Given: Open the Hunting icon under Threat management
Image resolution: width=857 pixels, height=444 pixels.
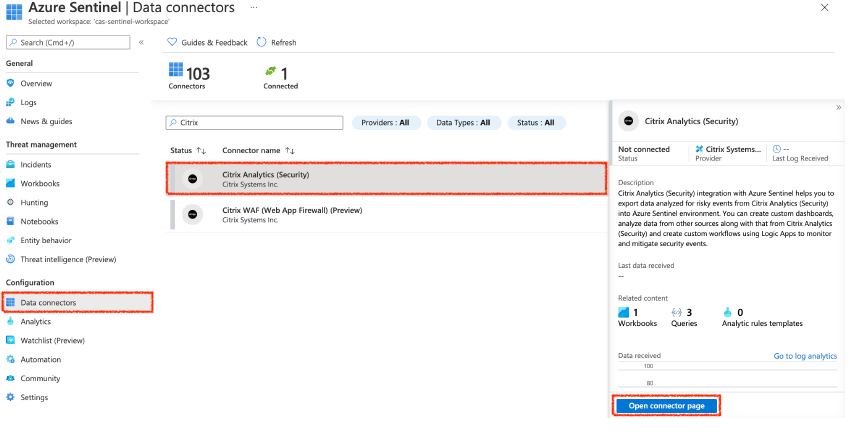Looking at the screenshot, I should 11,203.
